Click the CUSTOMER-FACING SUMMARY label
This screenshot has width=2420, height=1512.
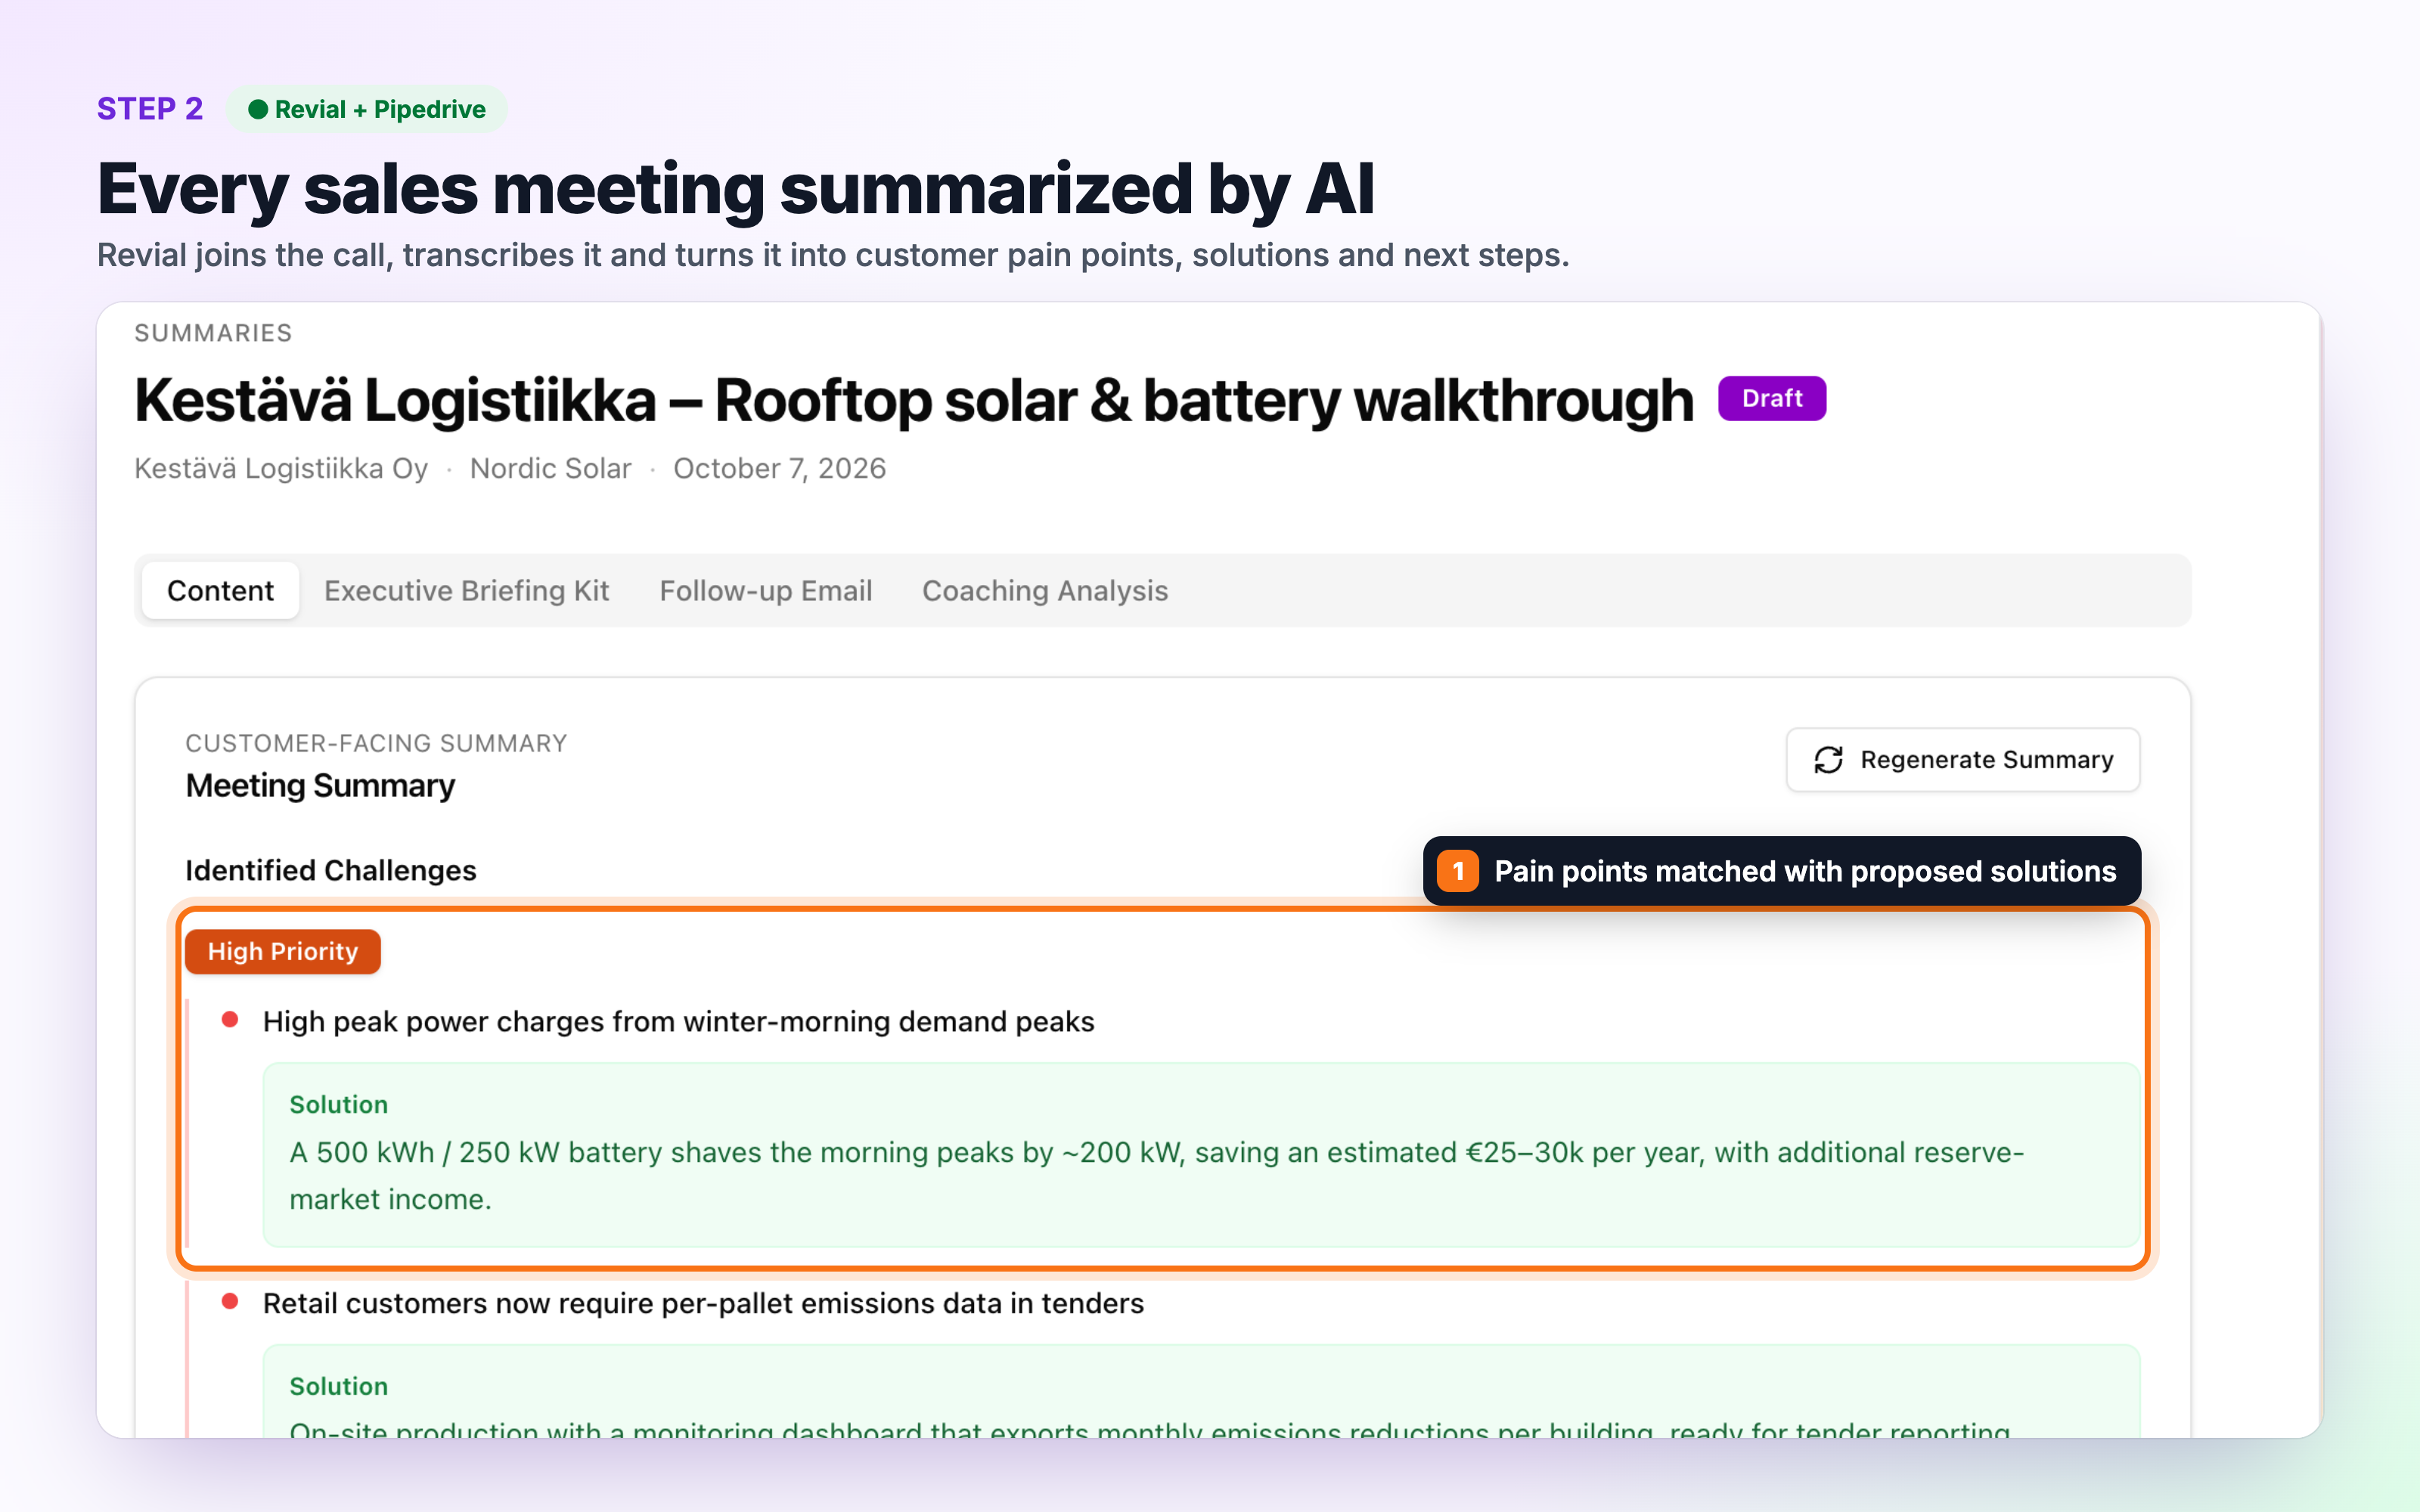pyautogui.click(x=376, y=743)
